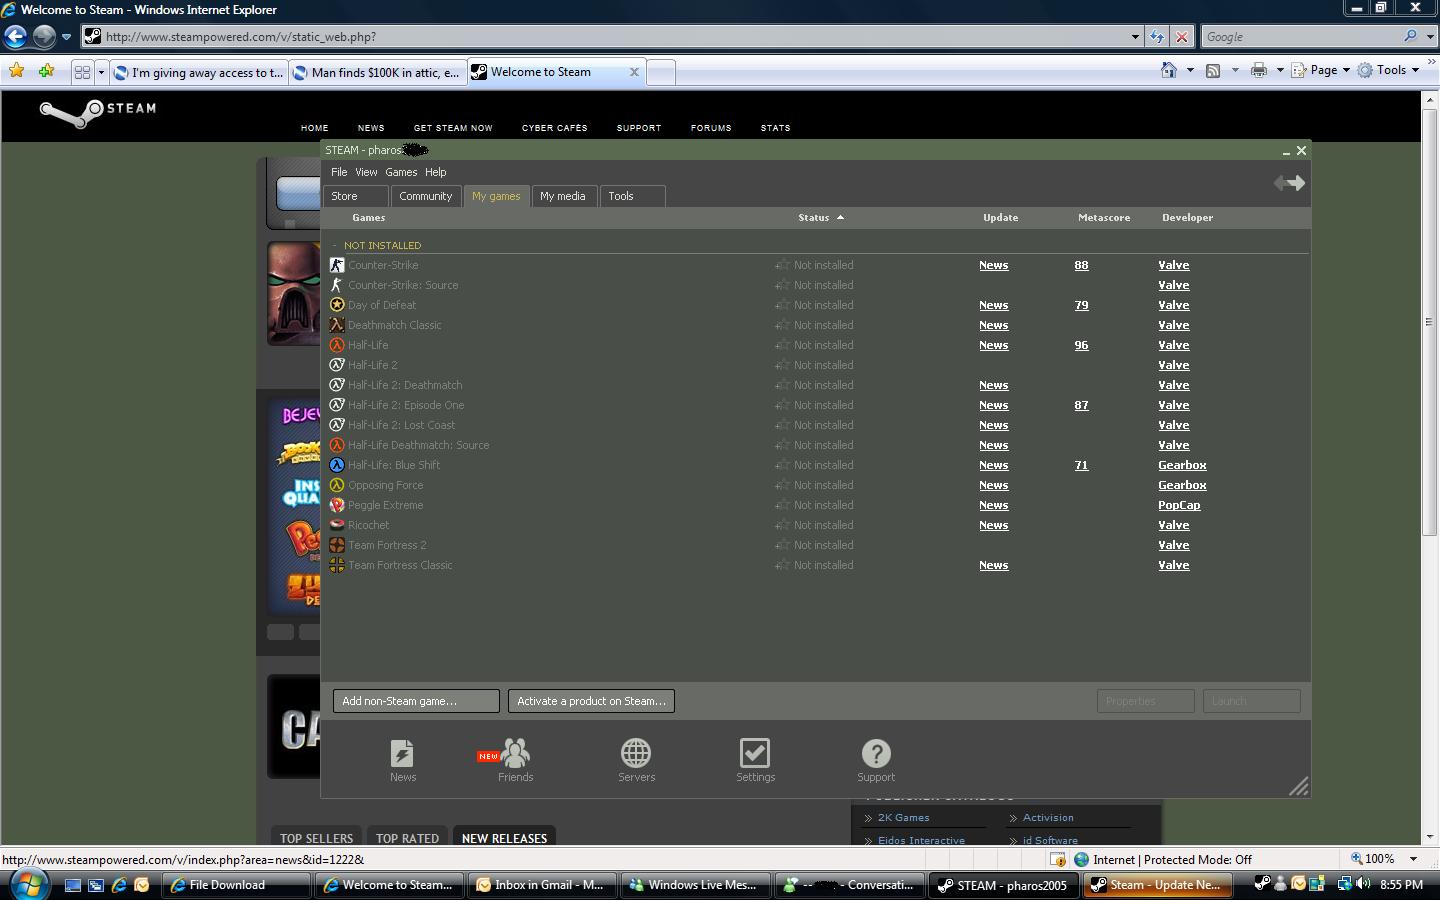
Task: Click the Ricochet game icon
Action: coord(337,525)
